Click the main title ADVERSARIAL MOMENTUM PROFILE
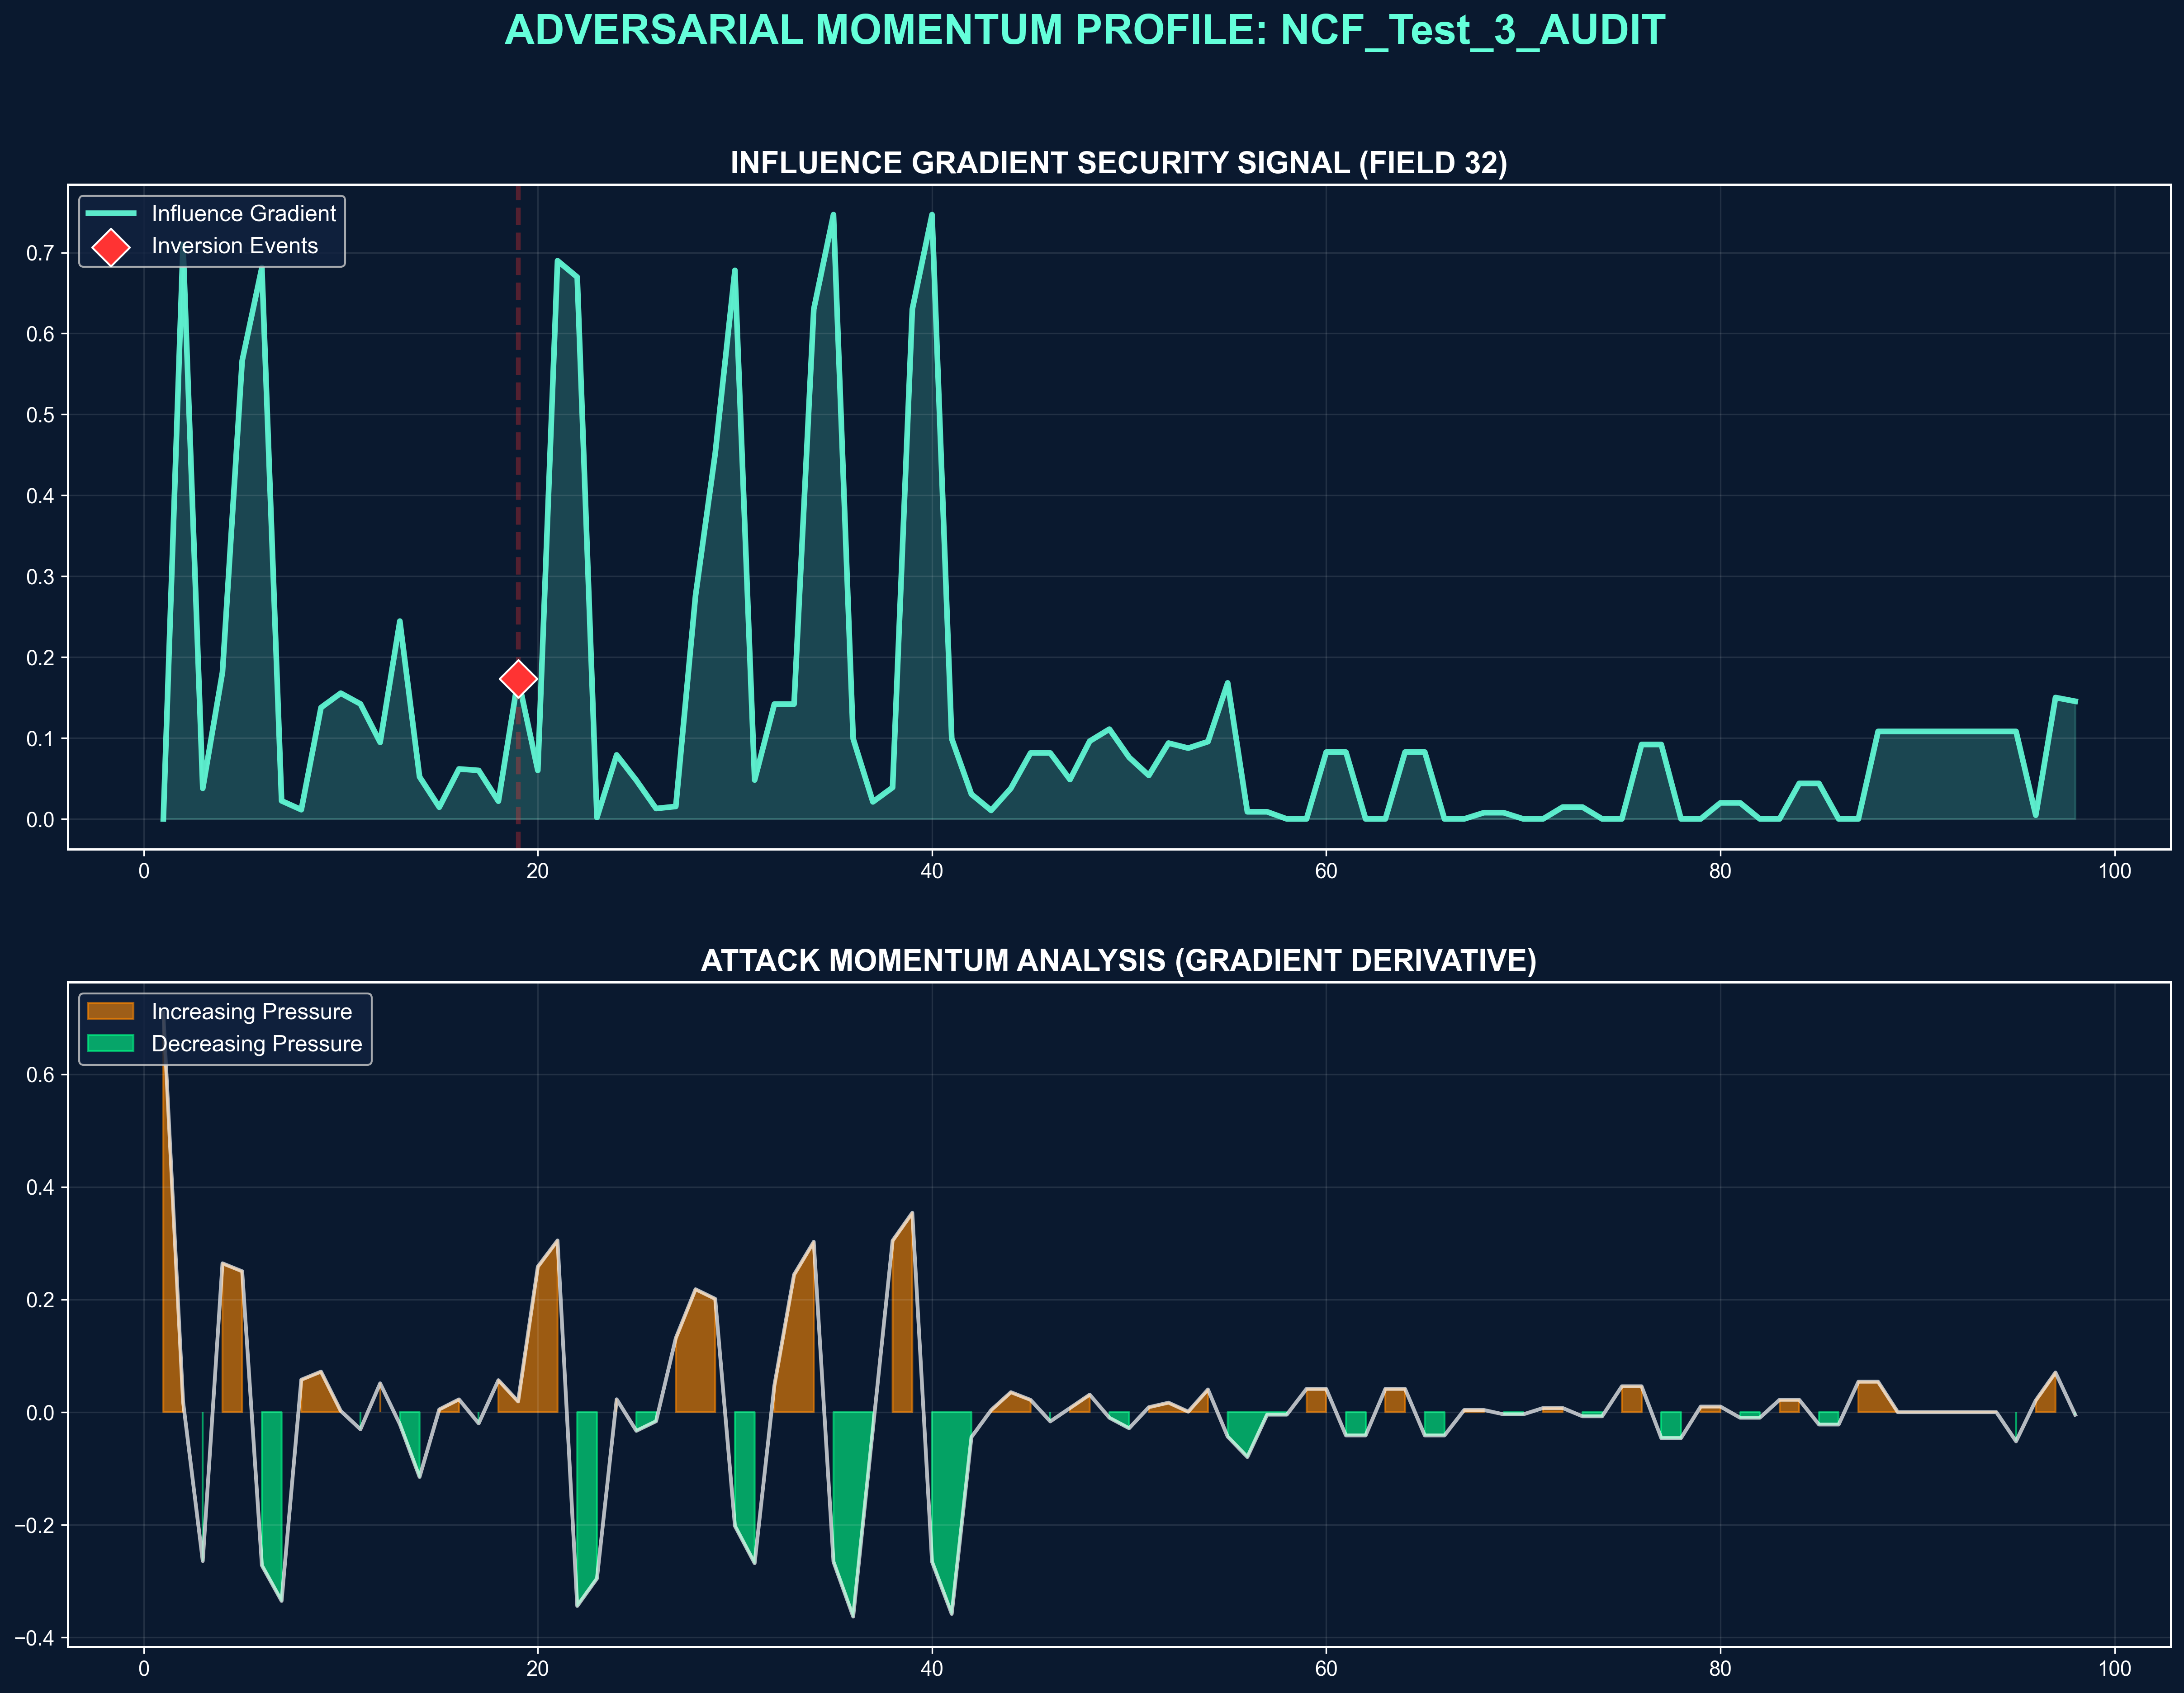This screenshot has width=2184, height=1693. point(1084,30)
